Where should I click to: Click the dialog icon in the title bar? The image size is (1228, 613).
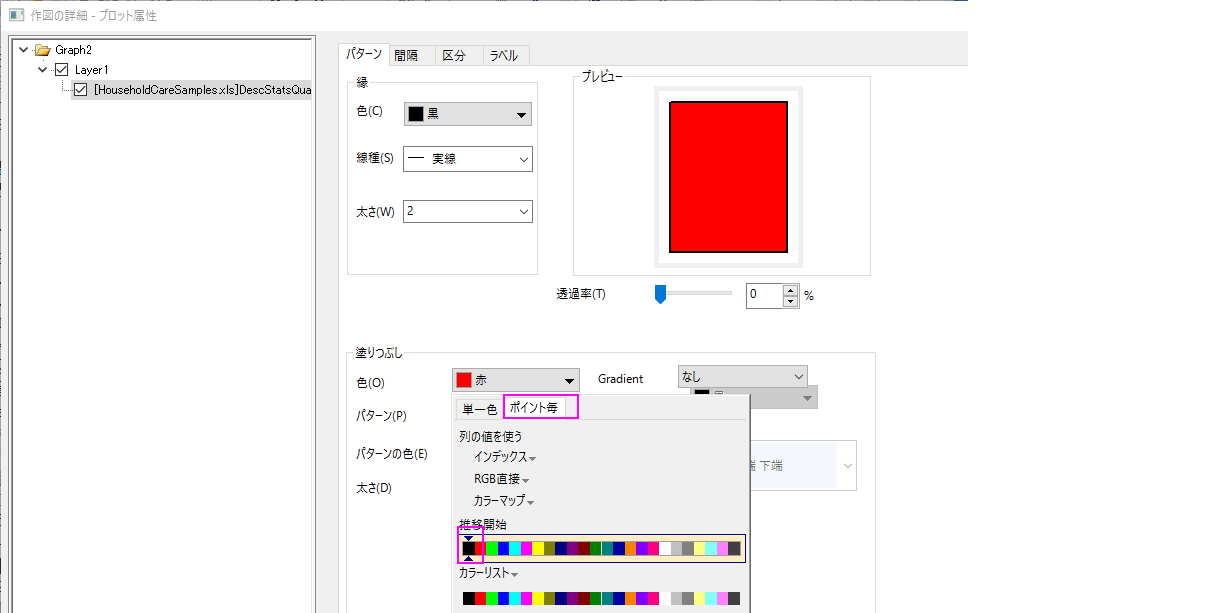click(15, 15)
